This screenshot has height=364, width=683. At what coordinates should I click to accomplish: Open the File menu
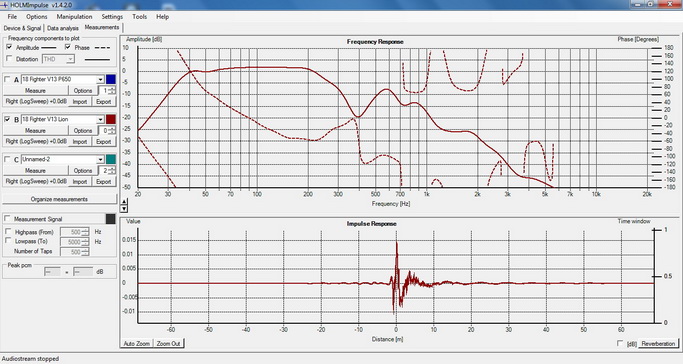point(12,17)
